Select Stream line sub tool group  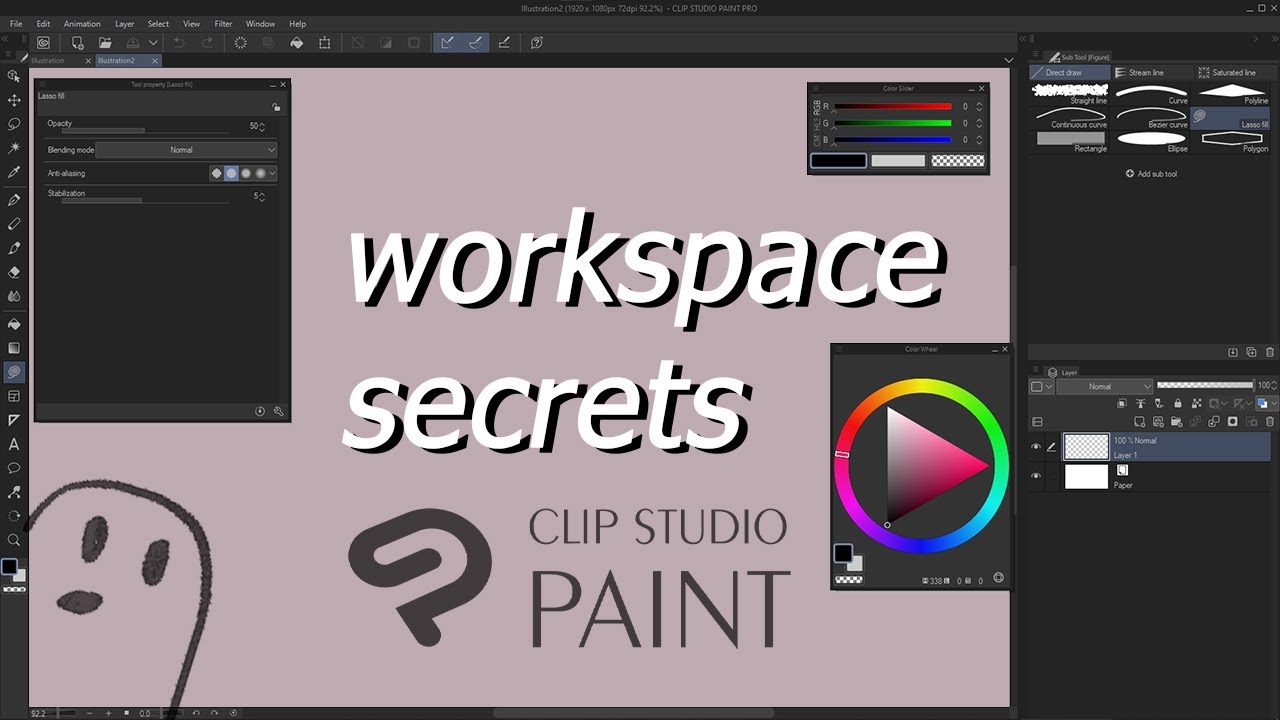click(1153, 73)
